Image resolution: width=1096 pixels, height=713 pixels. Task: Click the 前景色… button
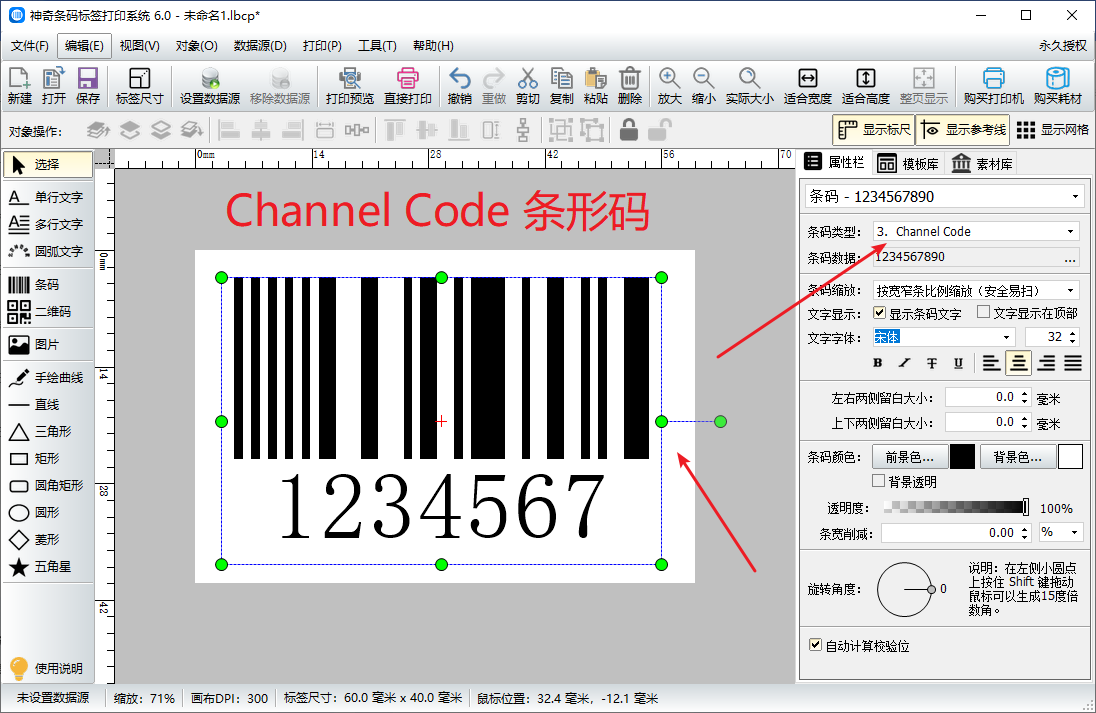(x=910, y=457)
